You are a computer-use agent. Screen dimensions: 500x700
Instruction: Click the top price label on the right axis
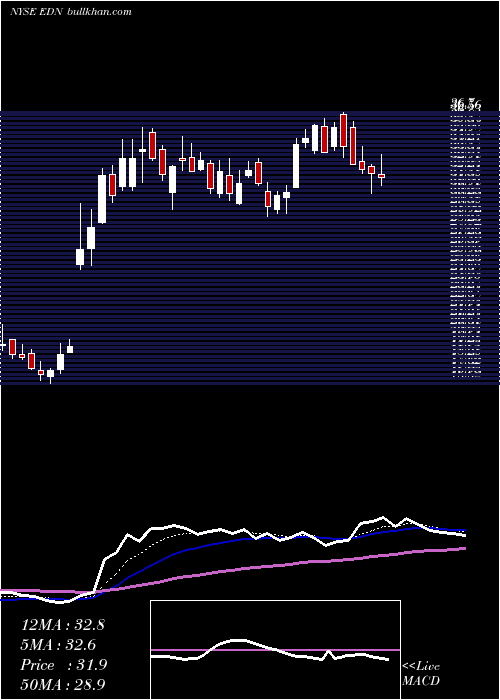tap(466, 106)
